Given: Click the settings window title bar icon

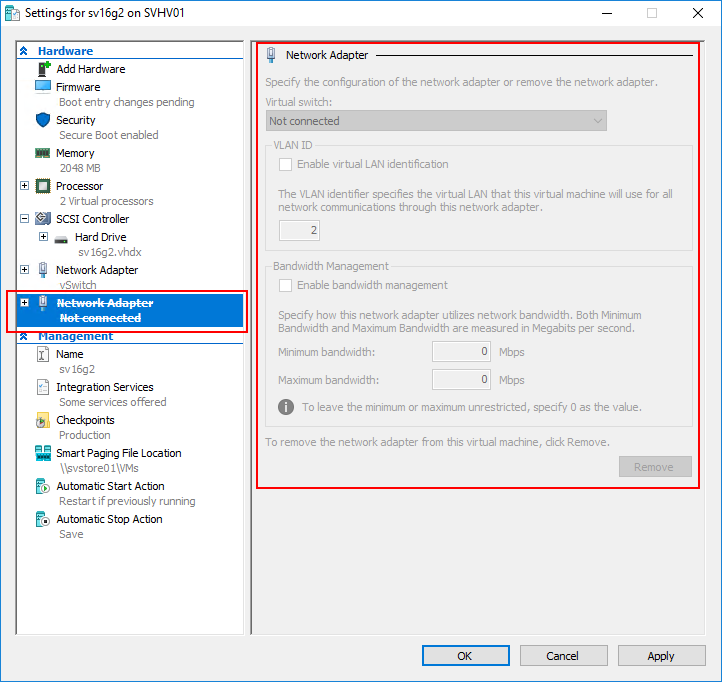Looking at the screenshot, I should [12, 13].
